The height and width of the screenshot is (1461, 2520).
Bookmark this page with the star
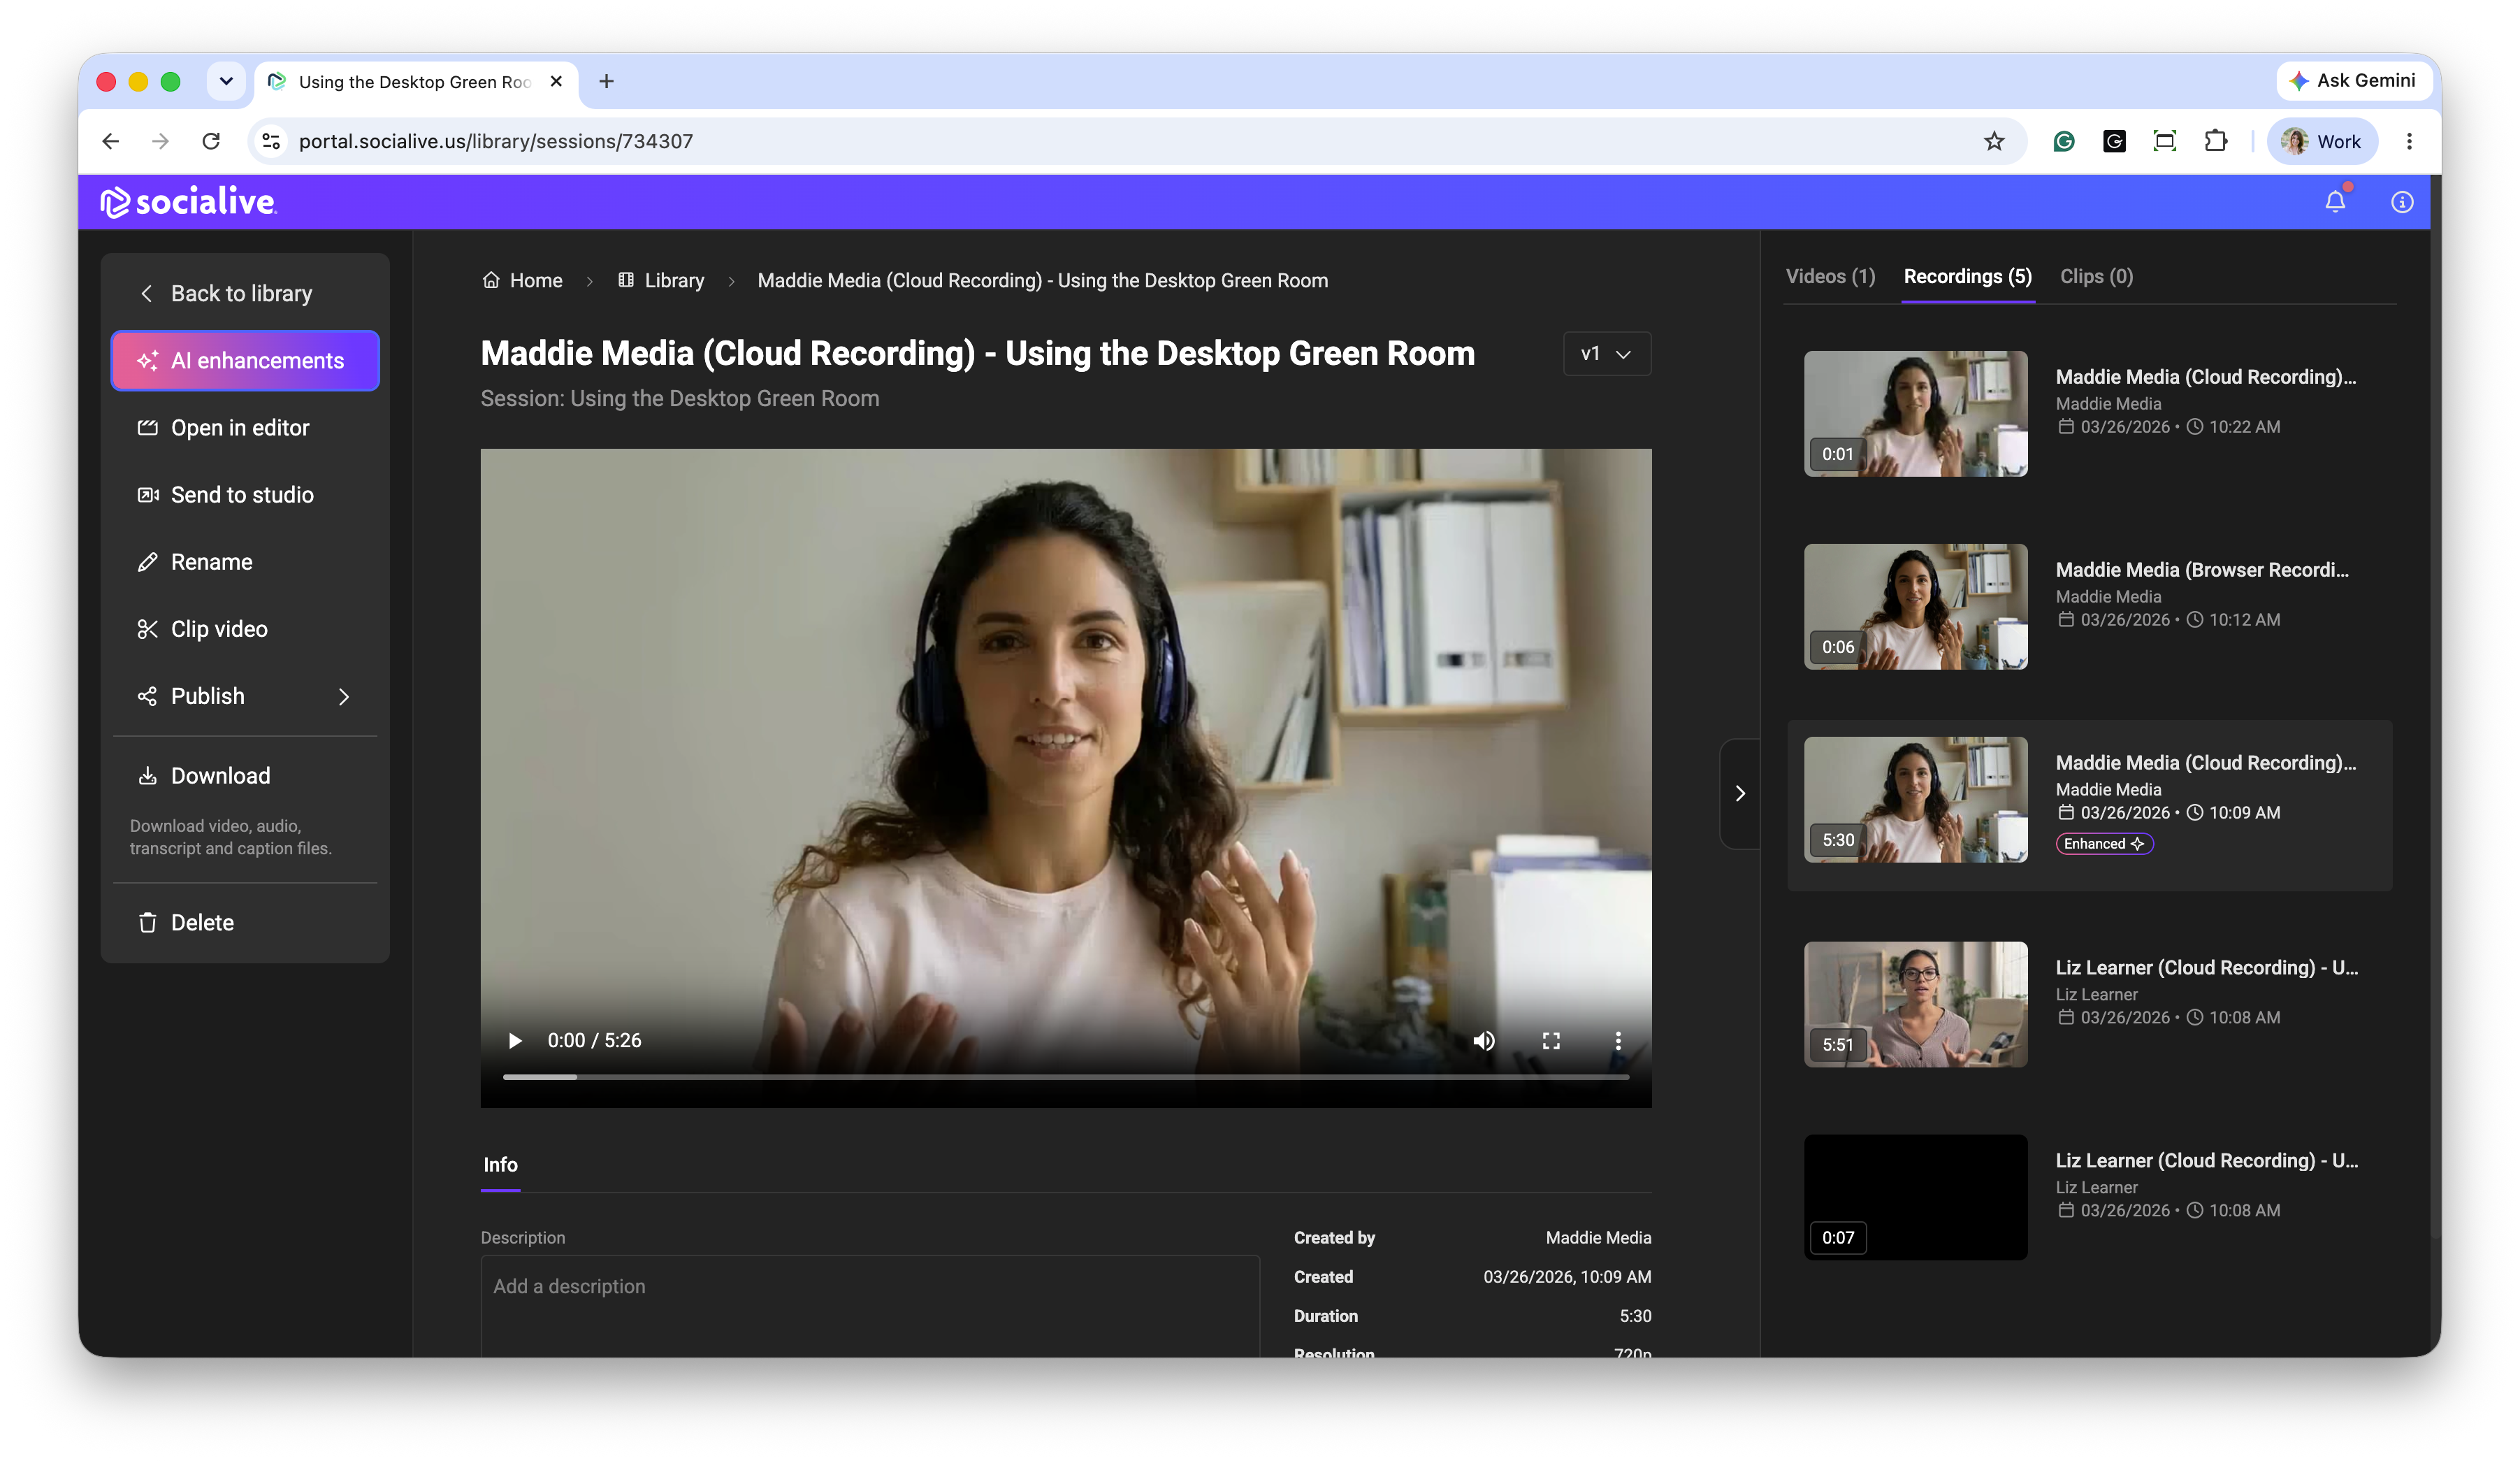point(1994,141)
